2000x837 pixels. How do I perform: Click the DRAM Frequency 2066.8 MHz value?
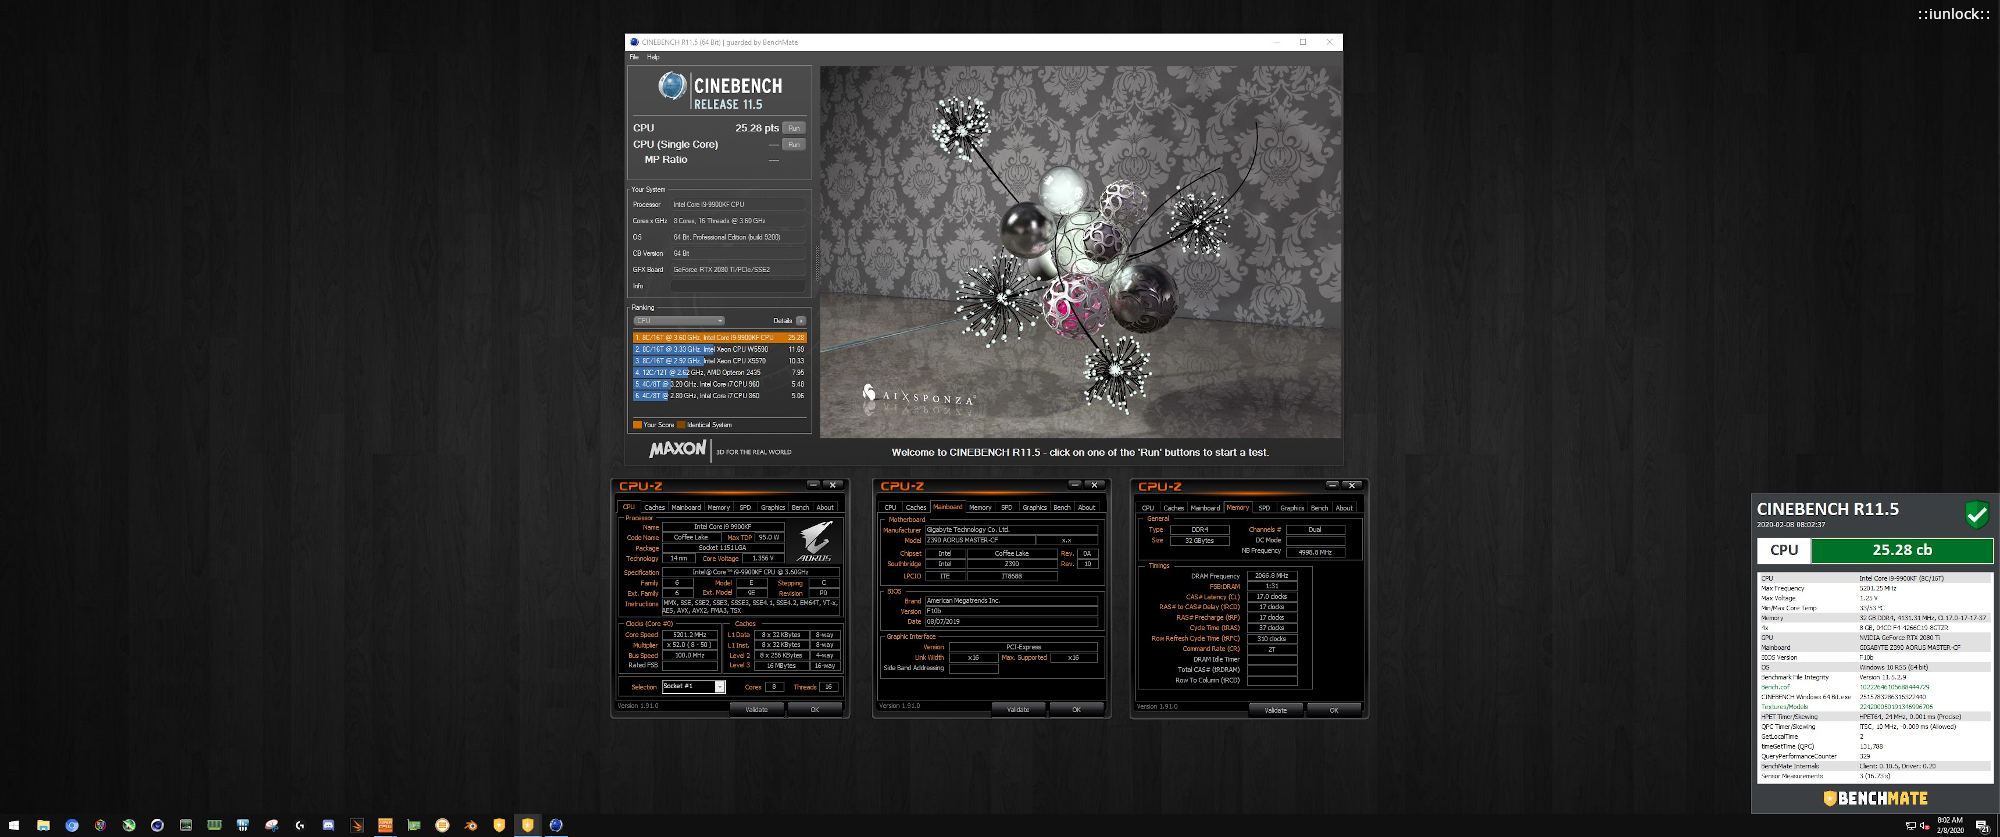1272,576
